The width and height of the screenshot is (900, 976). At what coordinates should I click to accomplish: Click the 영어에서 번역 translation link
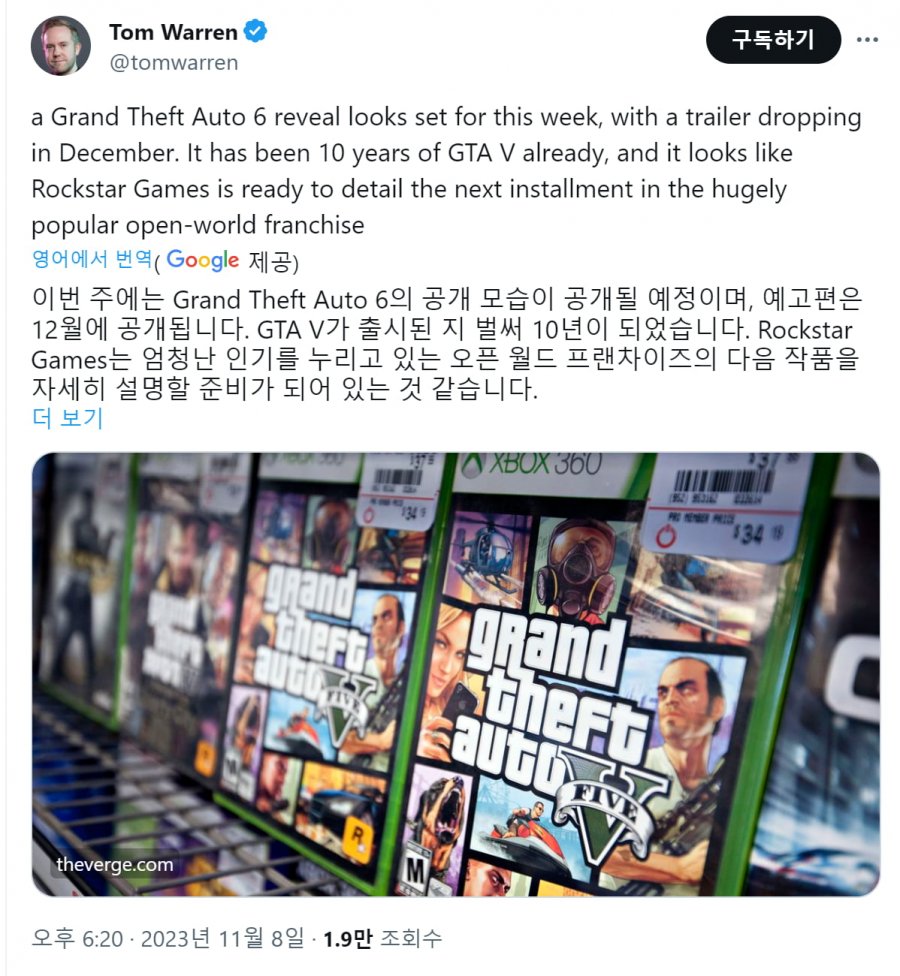click(92, 258)
